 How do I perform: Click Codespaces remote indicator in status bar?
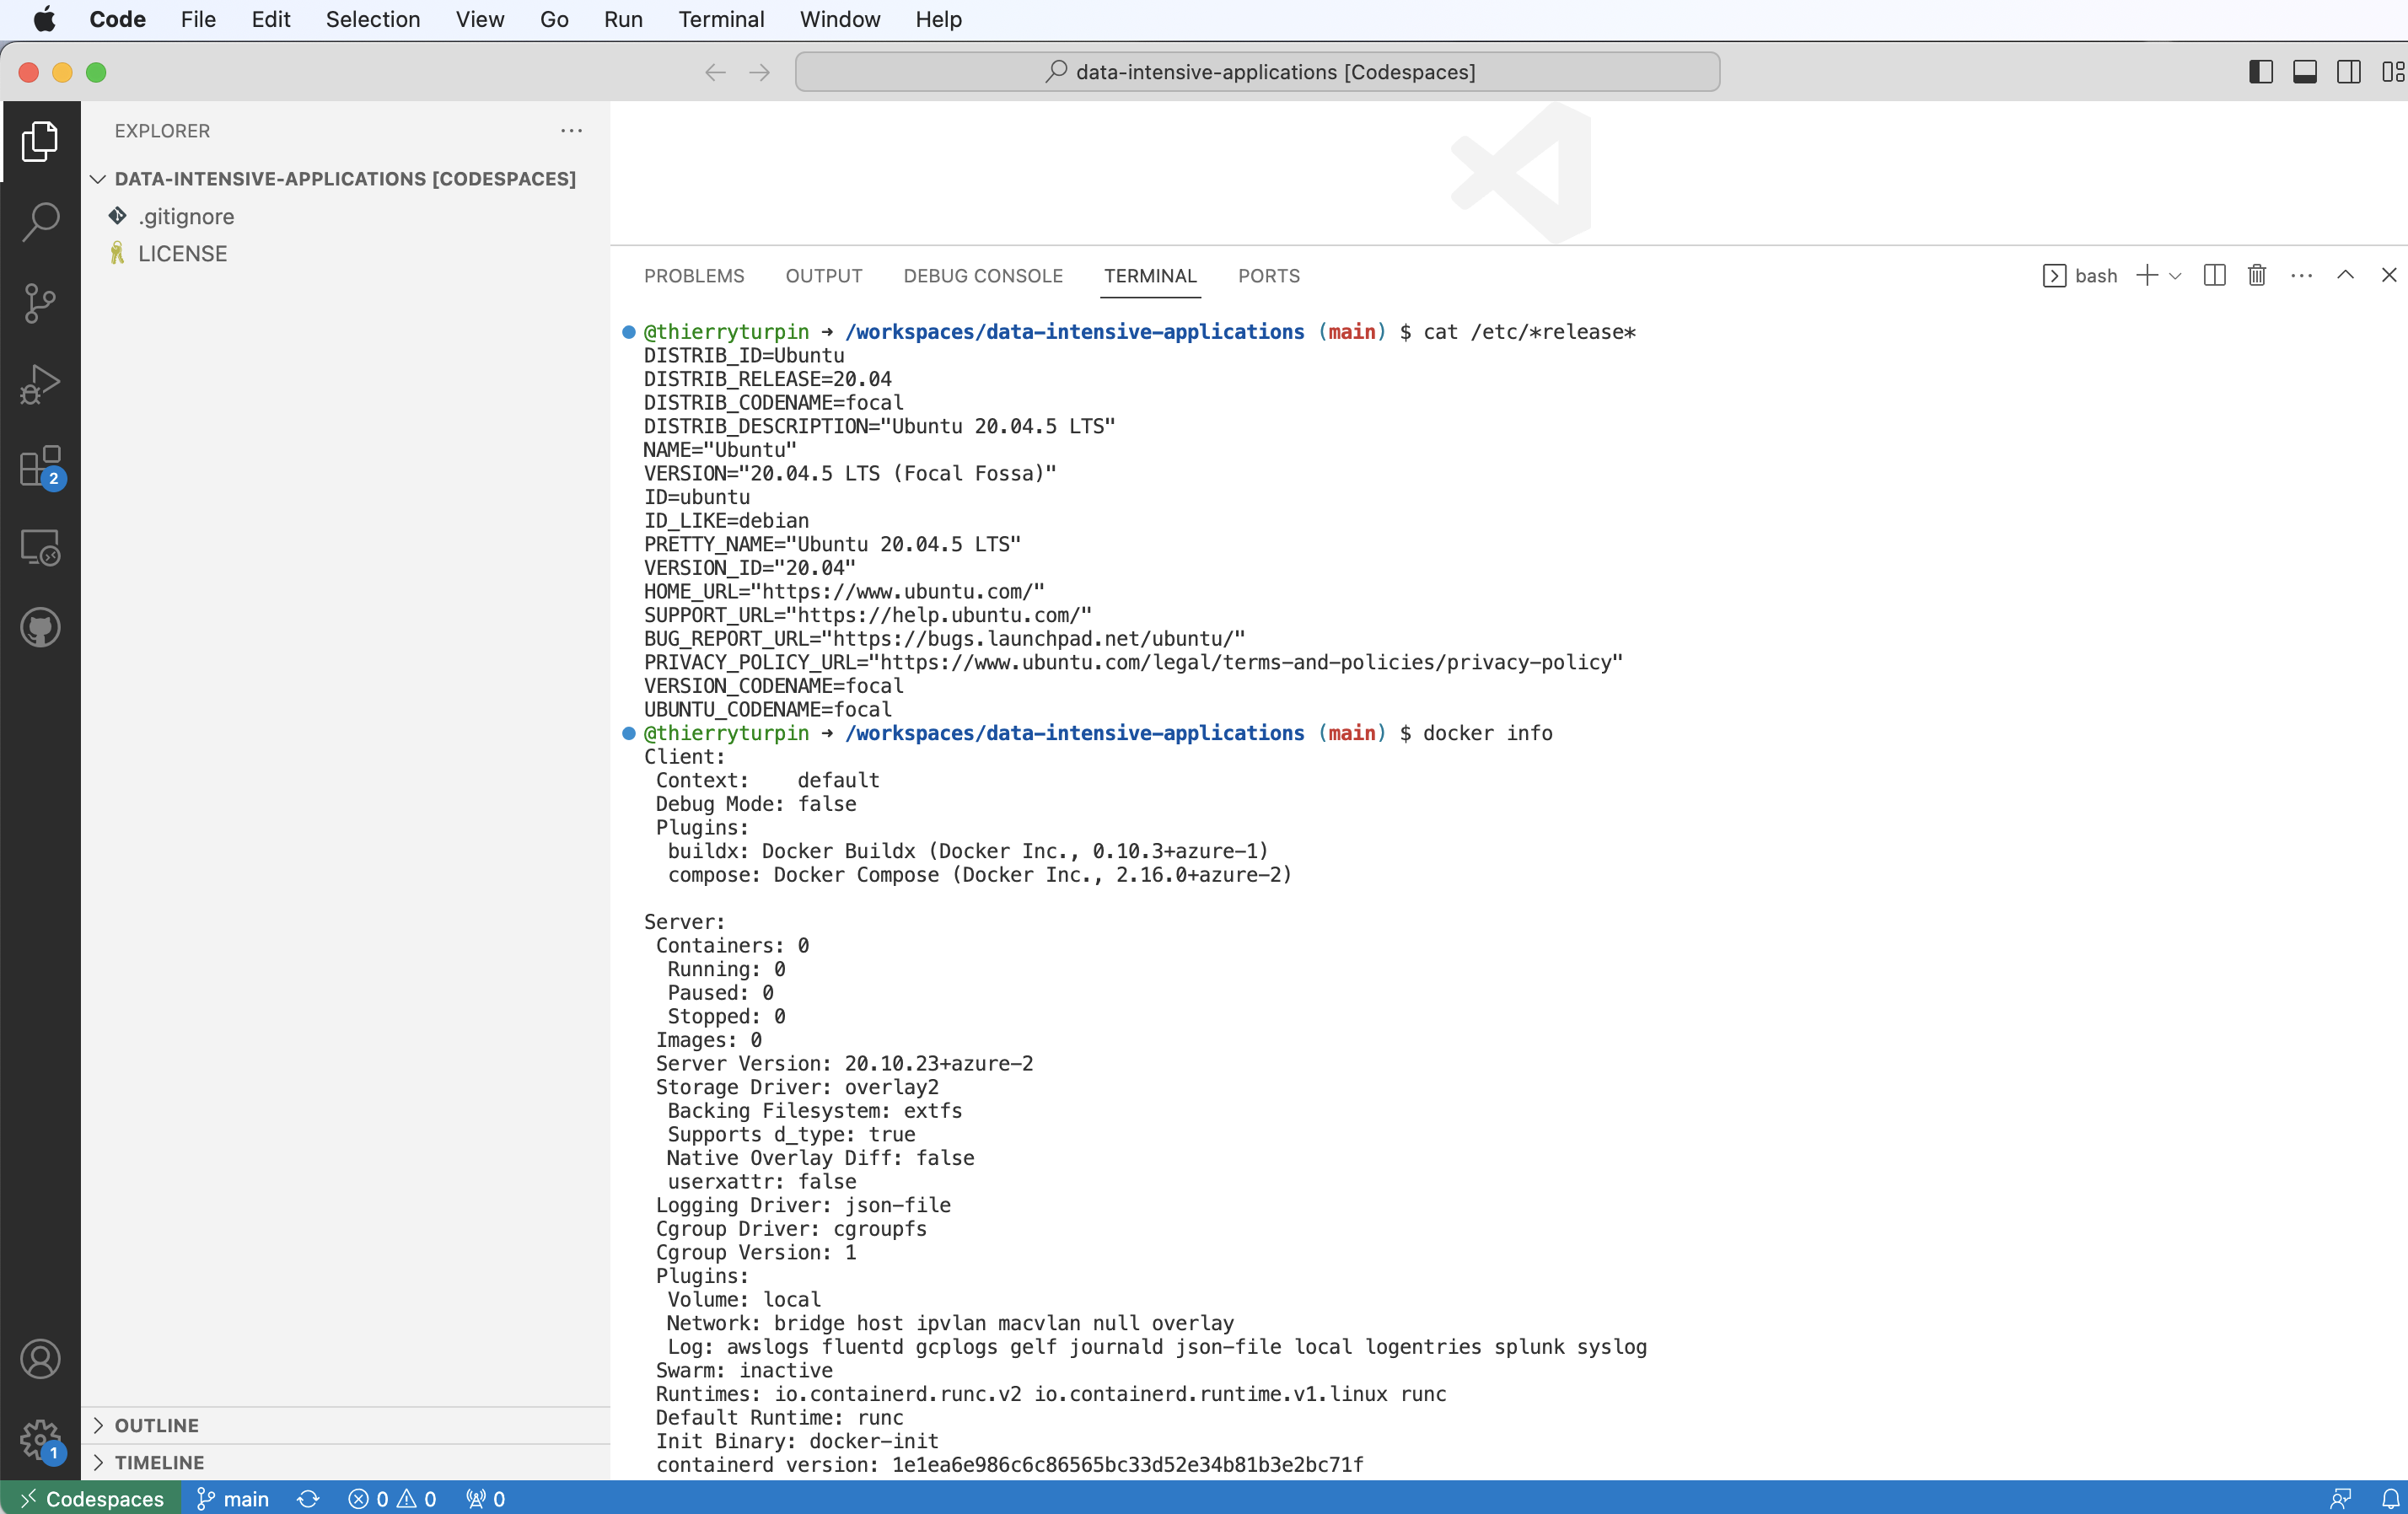[x=92, y=1498]
